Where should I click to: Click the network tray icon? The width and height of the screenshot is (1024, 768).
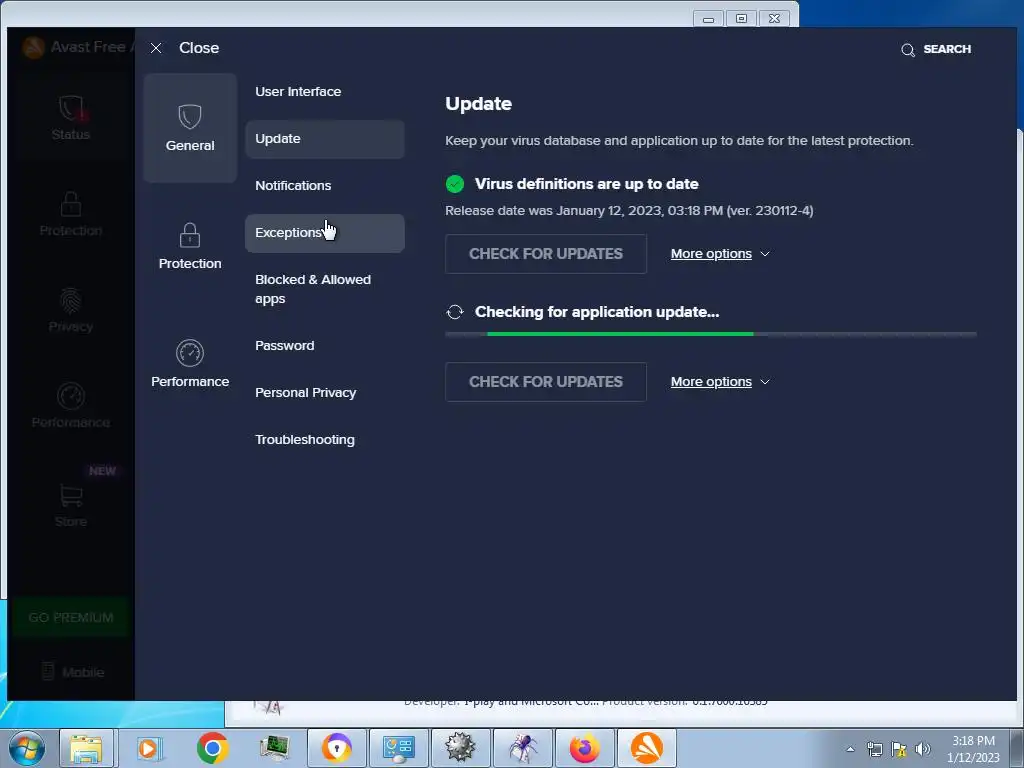(875, 749)
